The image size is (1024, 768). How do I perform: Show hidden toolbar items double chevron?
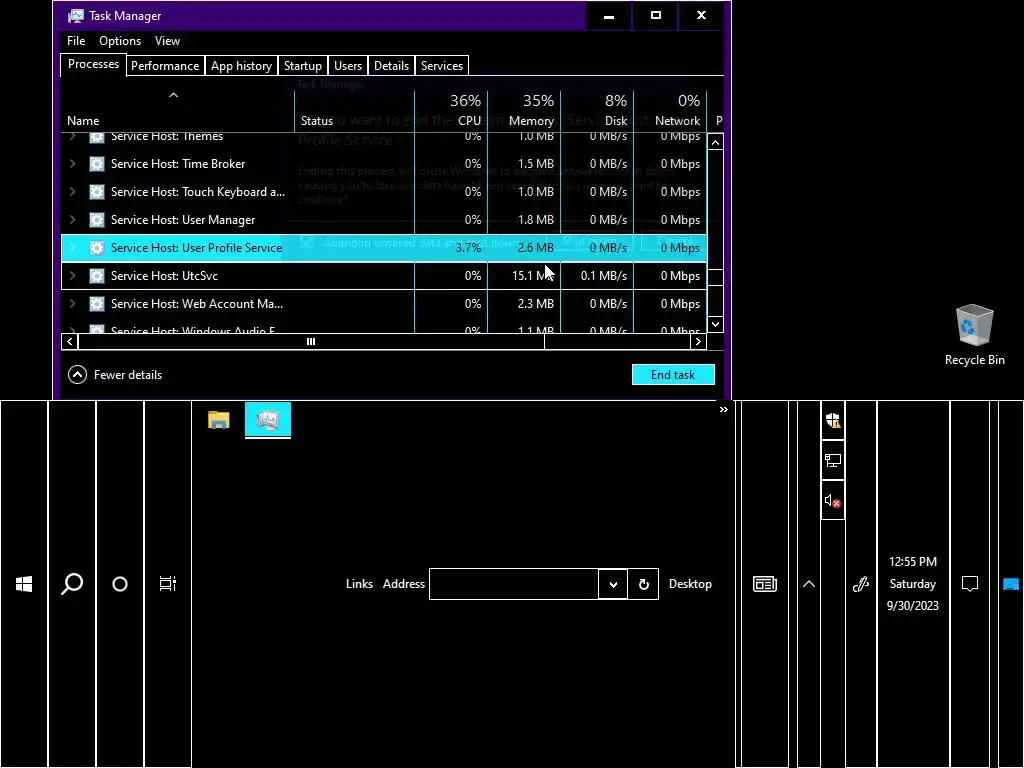click(x=724, y=409)
